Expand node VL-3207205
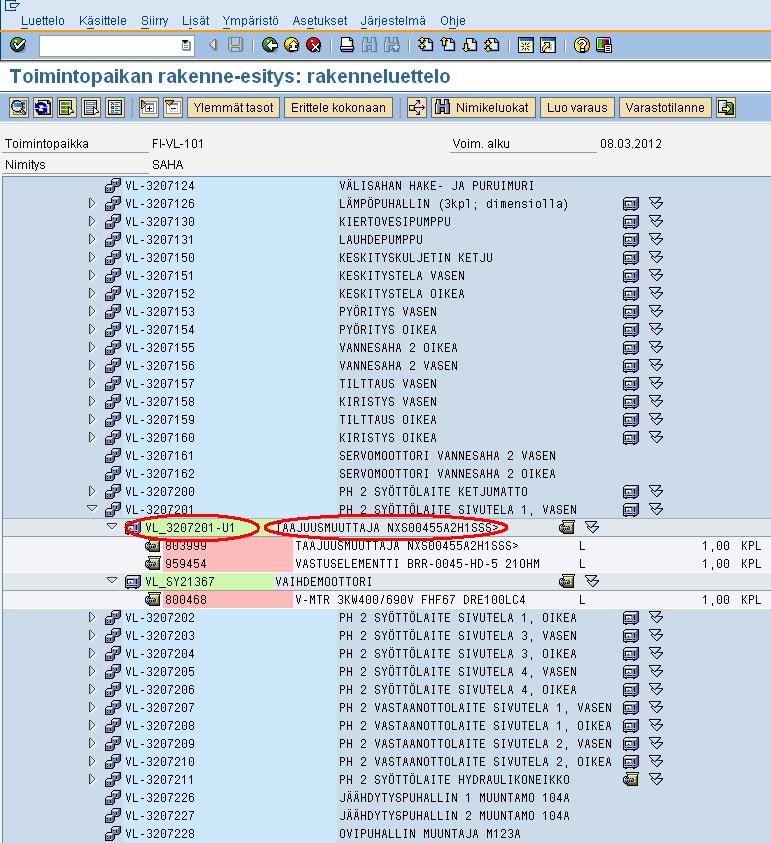This screenshot has width=771, height=843. [x=91, y=671]
